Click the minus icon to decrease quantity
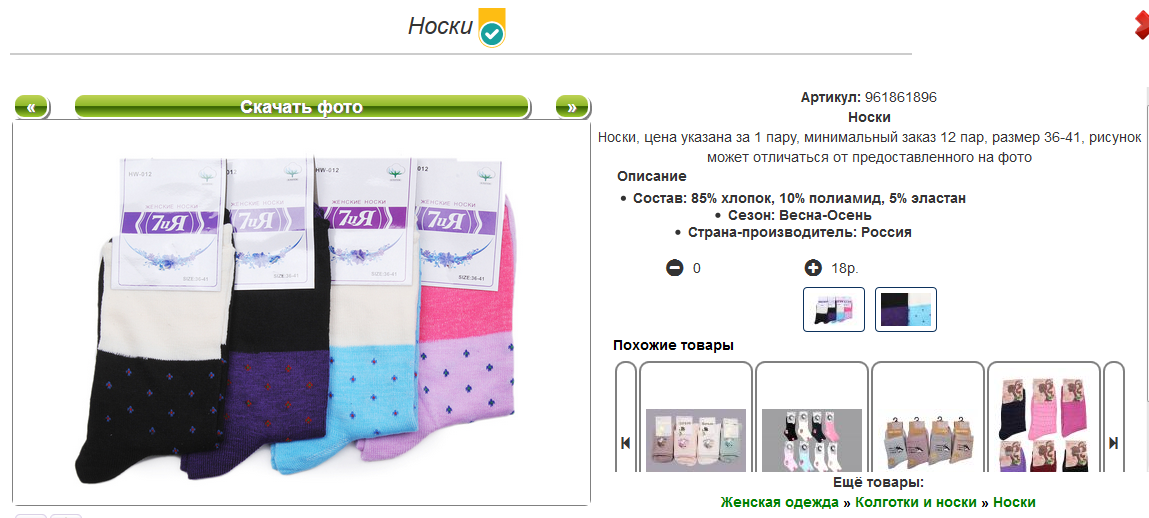 point(674,268)
